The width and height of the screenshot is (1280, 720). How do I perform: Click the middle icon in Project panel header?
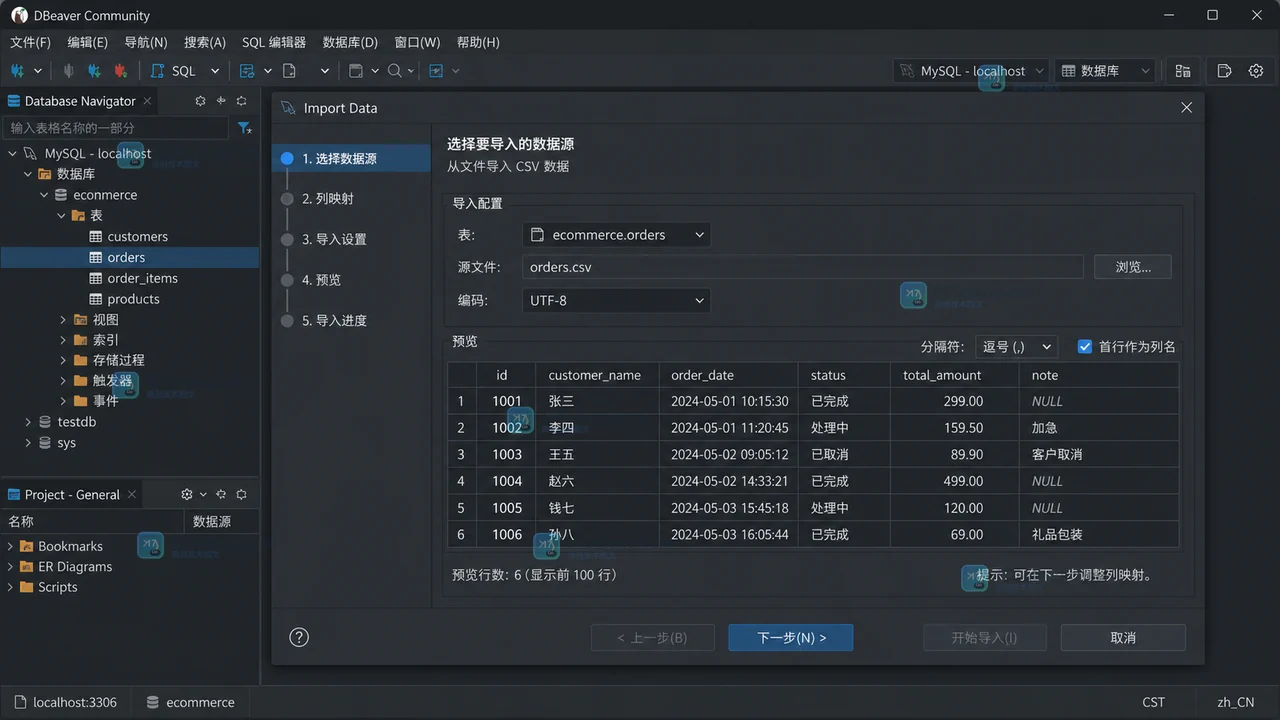pyautogui.click(x=221, y=494)
